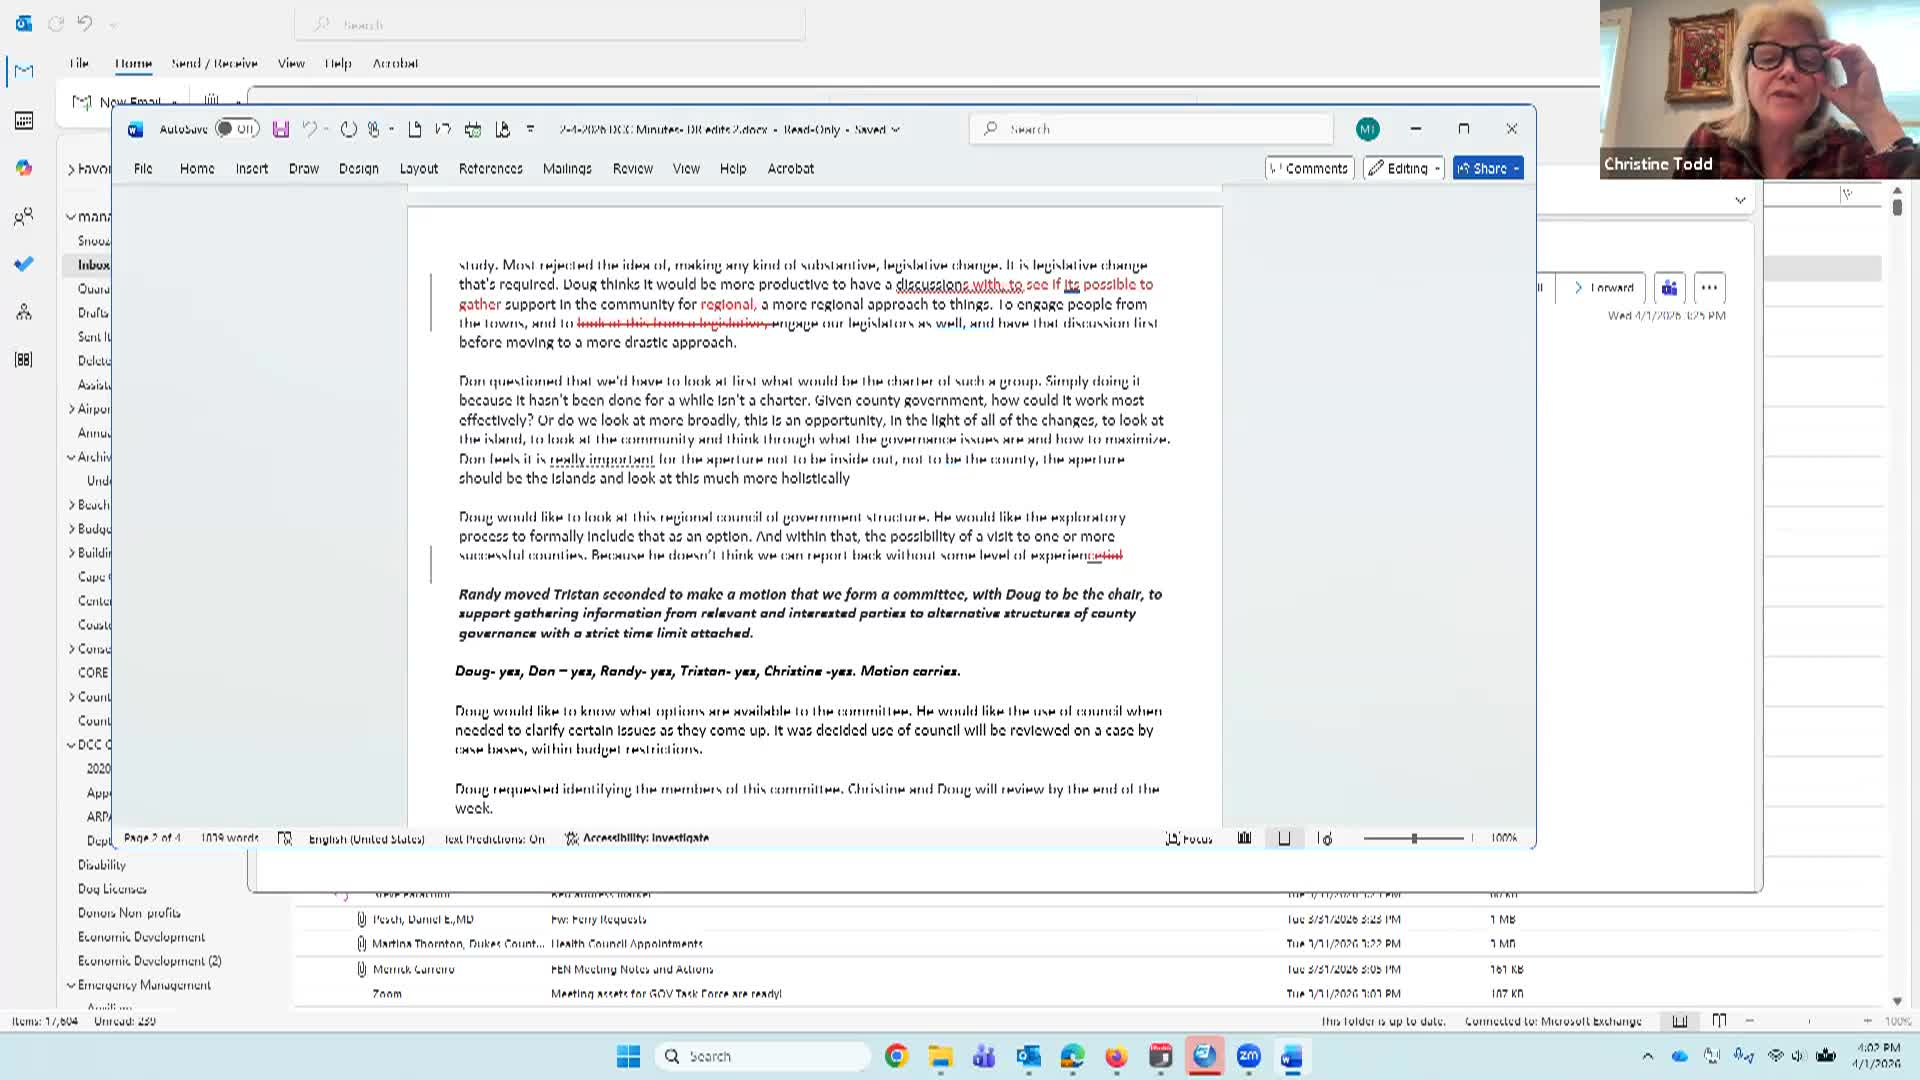Open the References tab in Word

point(490,168)
